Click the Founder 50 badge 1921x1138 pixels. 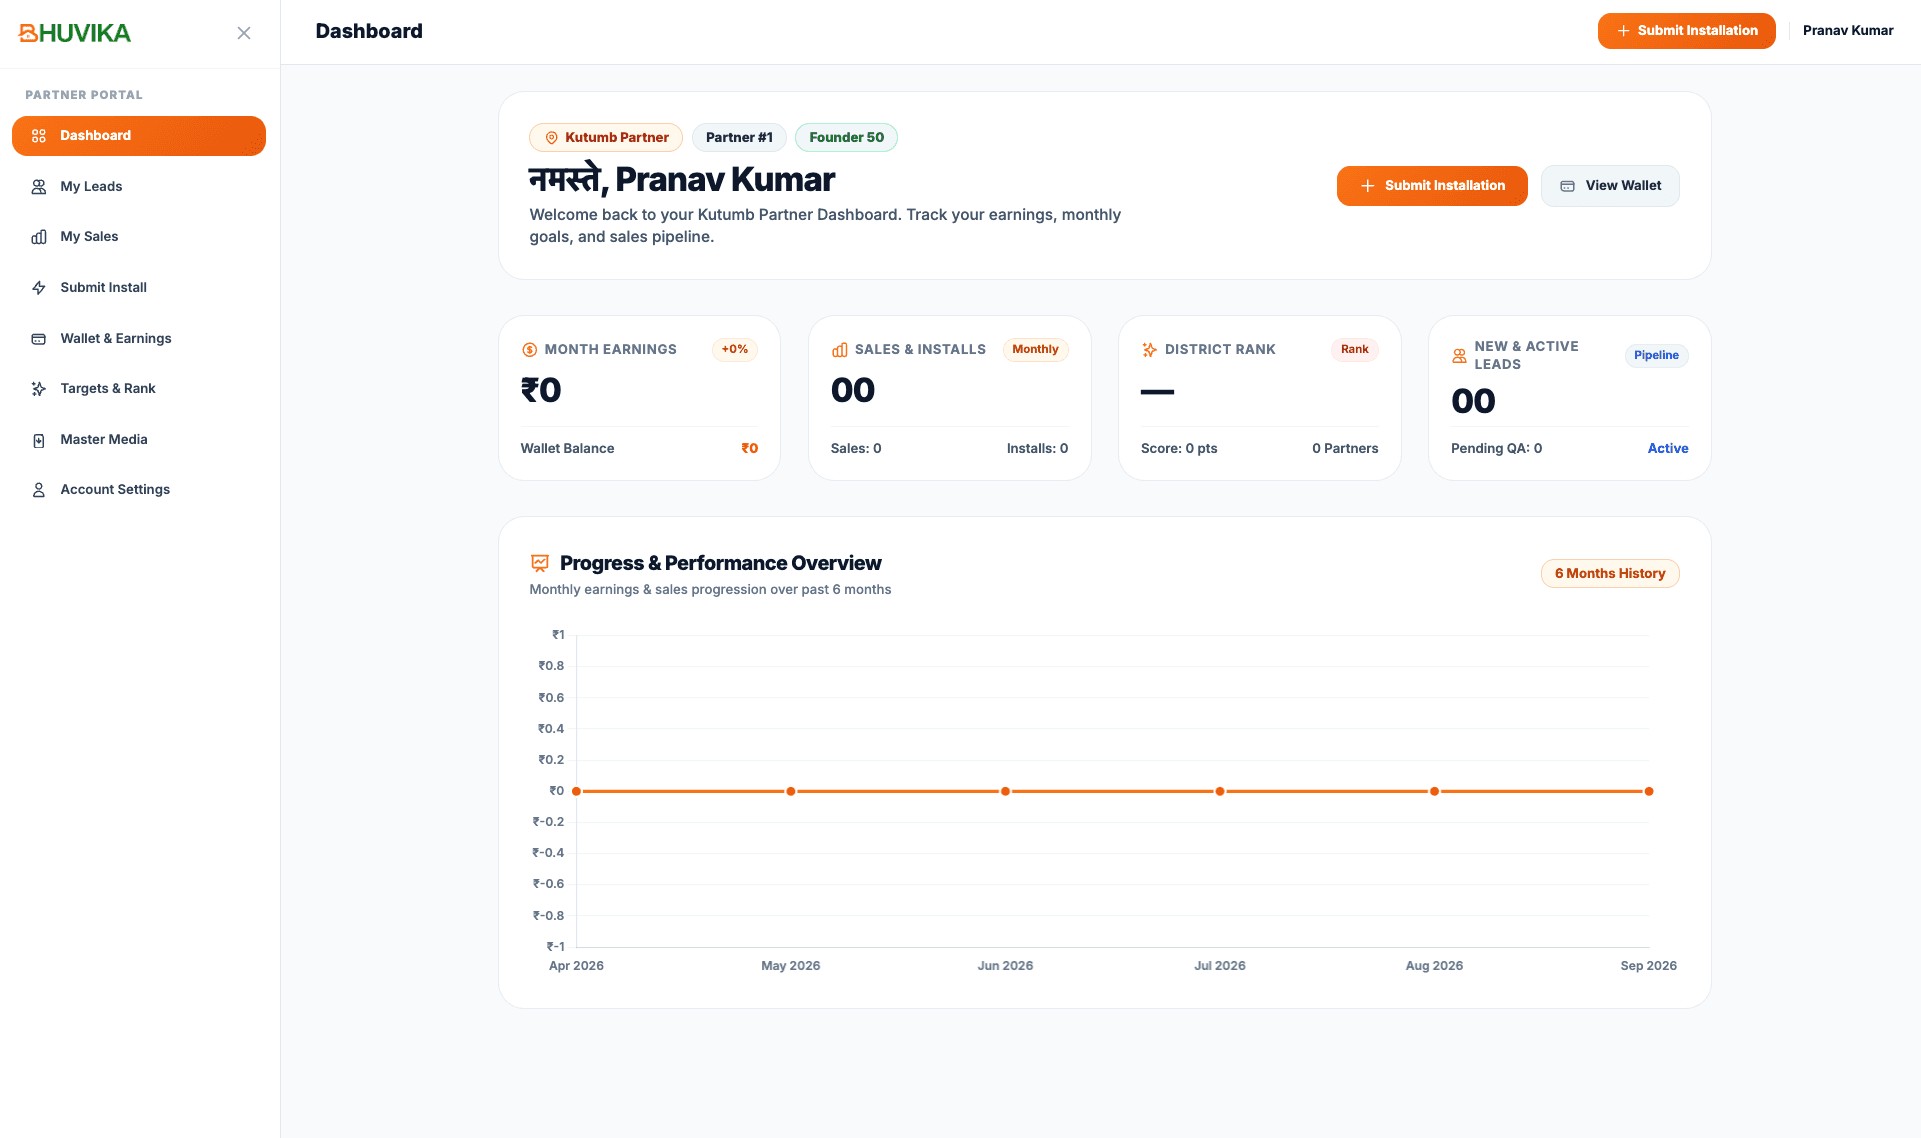point(846,138)
